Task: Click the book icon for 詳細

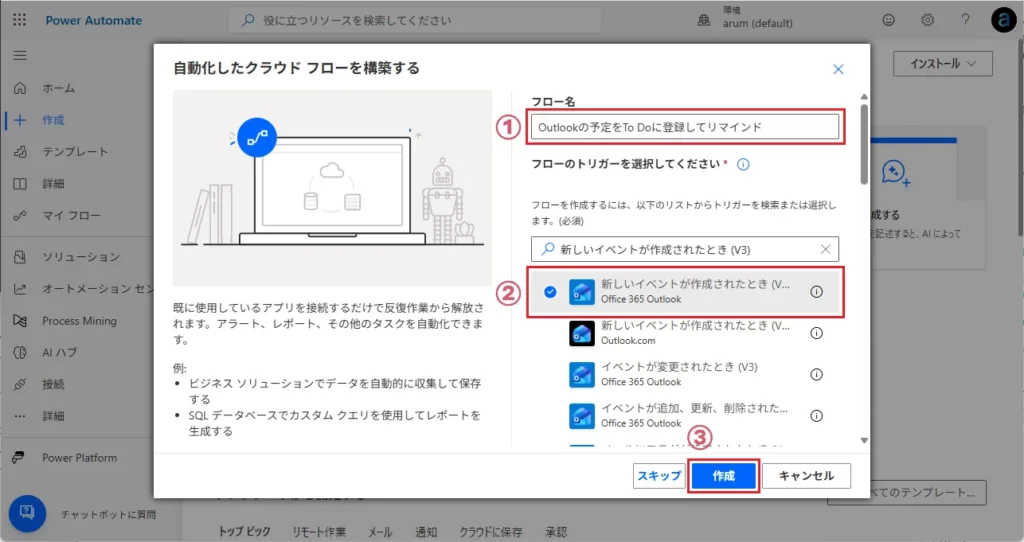Action: point(20,183)
